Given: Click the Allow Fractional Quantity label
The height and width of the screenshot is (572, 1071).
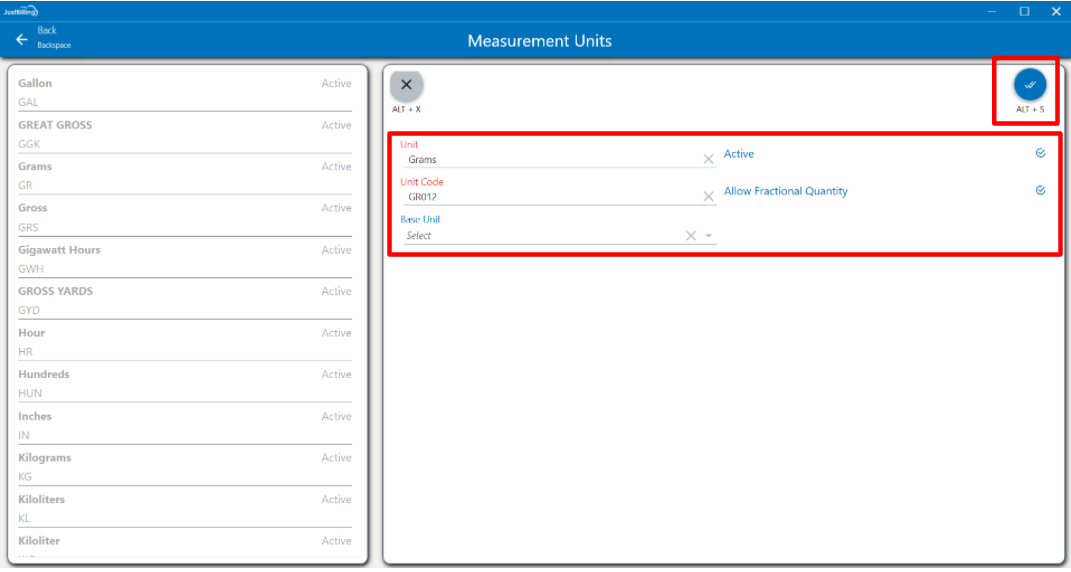Looking at the screenshot, I should pyautogui.click(x=785, y=191).
